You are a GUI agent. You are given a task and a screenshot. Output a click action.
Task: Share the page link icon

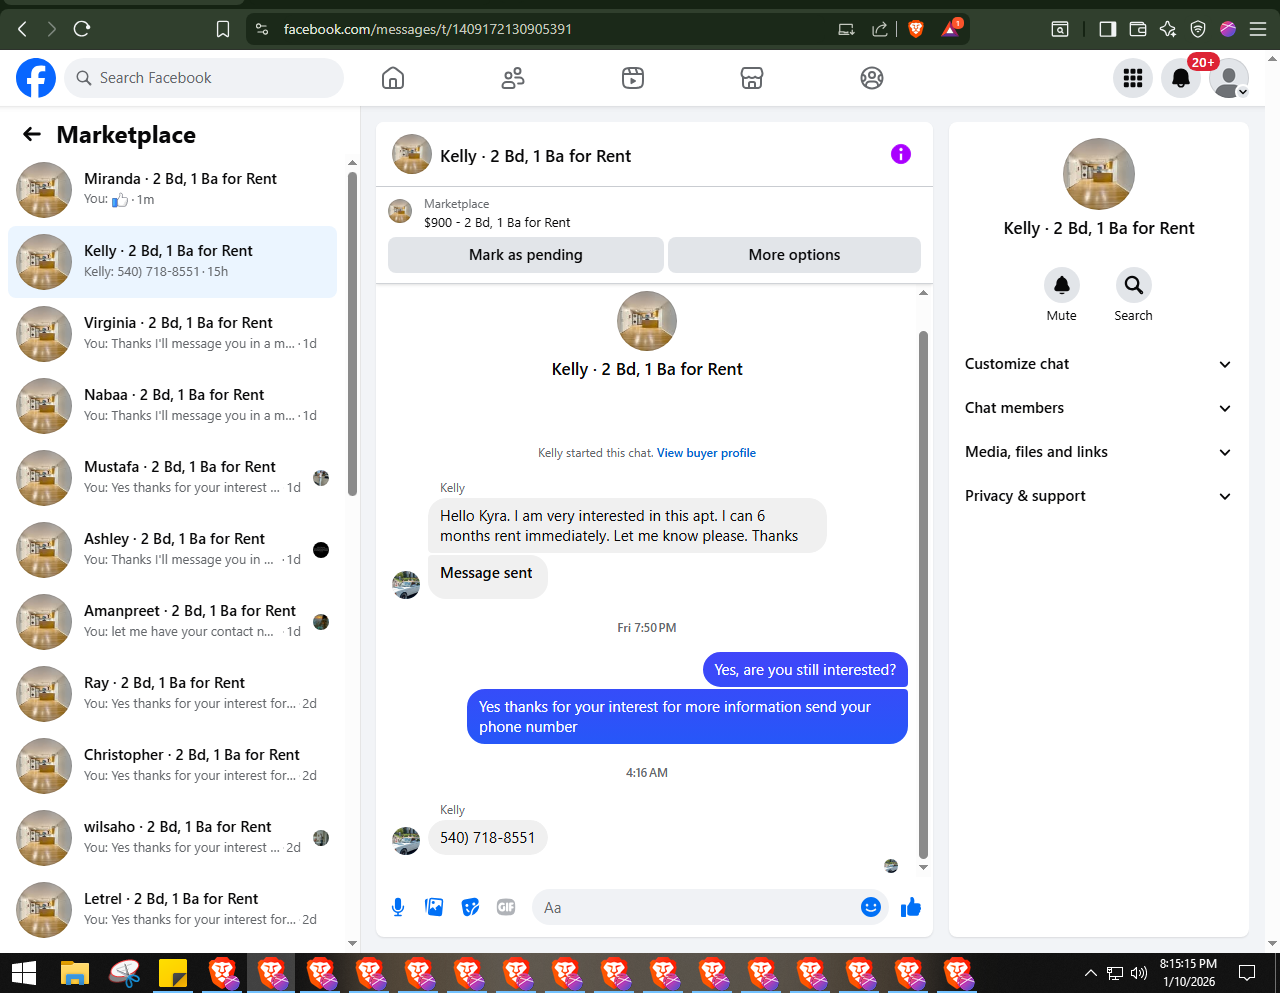coord(880,29)
